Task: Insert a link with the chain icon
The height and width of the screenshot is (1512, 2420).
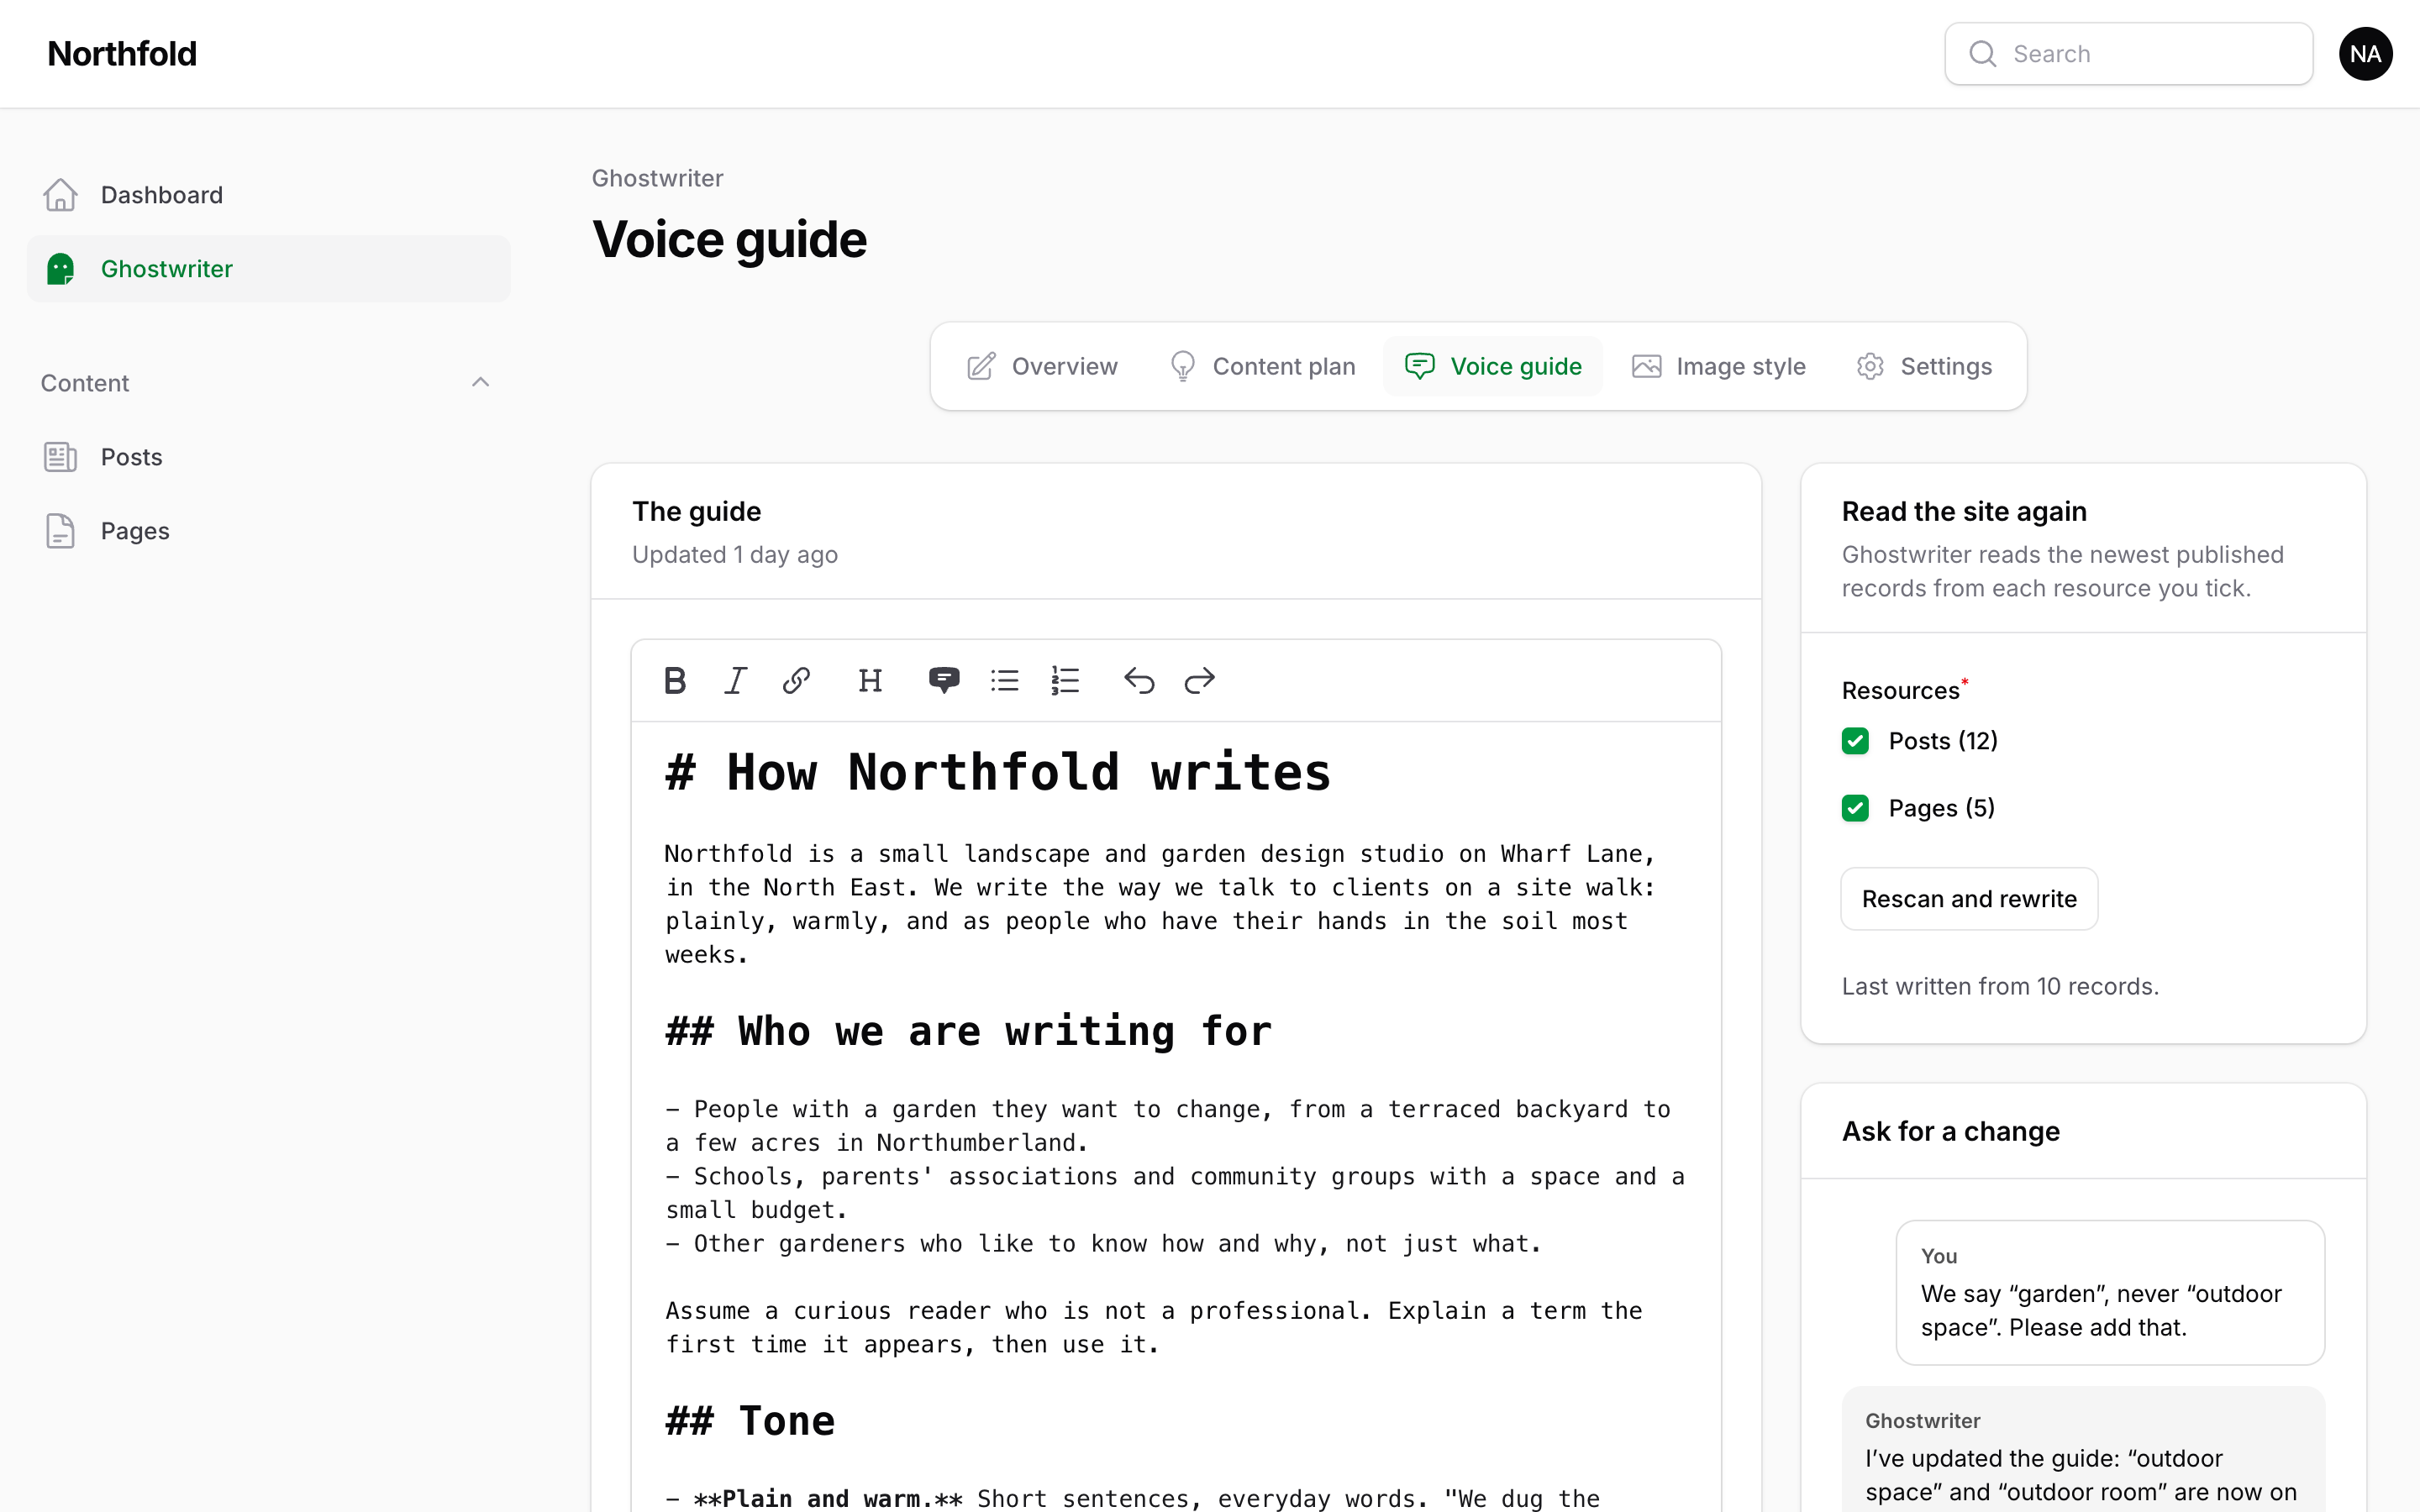Action: pos(796,681)
